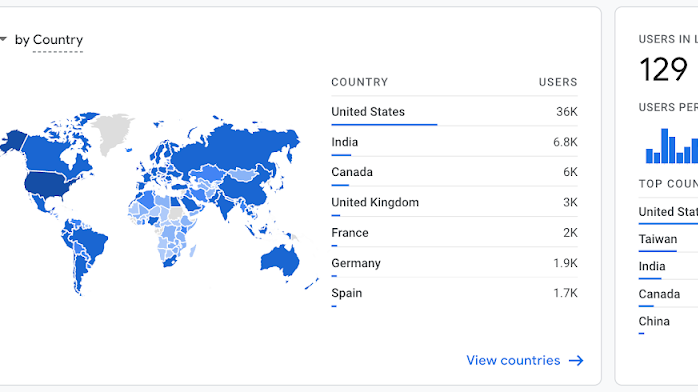Select Taiwan in the realtime top countries list
Image resolution: width=698 pixels, height=392 pixels.
click(x=658, y=239)
